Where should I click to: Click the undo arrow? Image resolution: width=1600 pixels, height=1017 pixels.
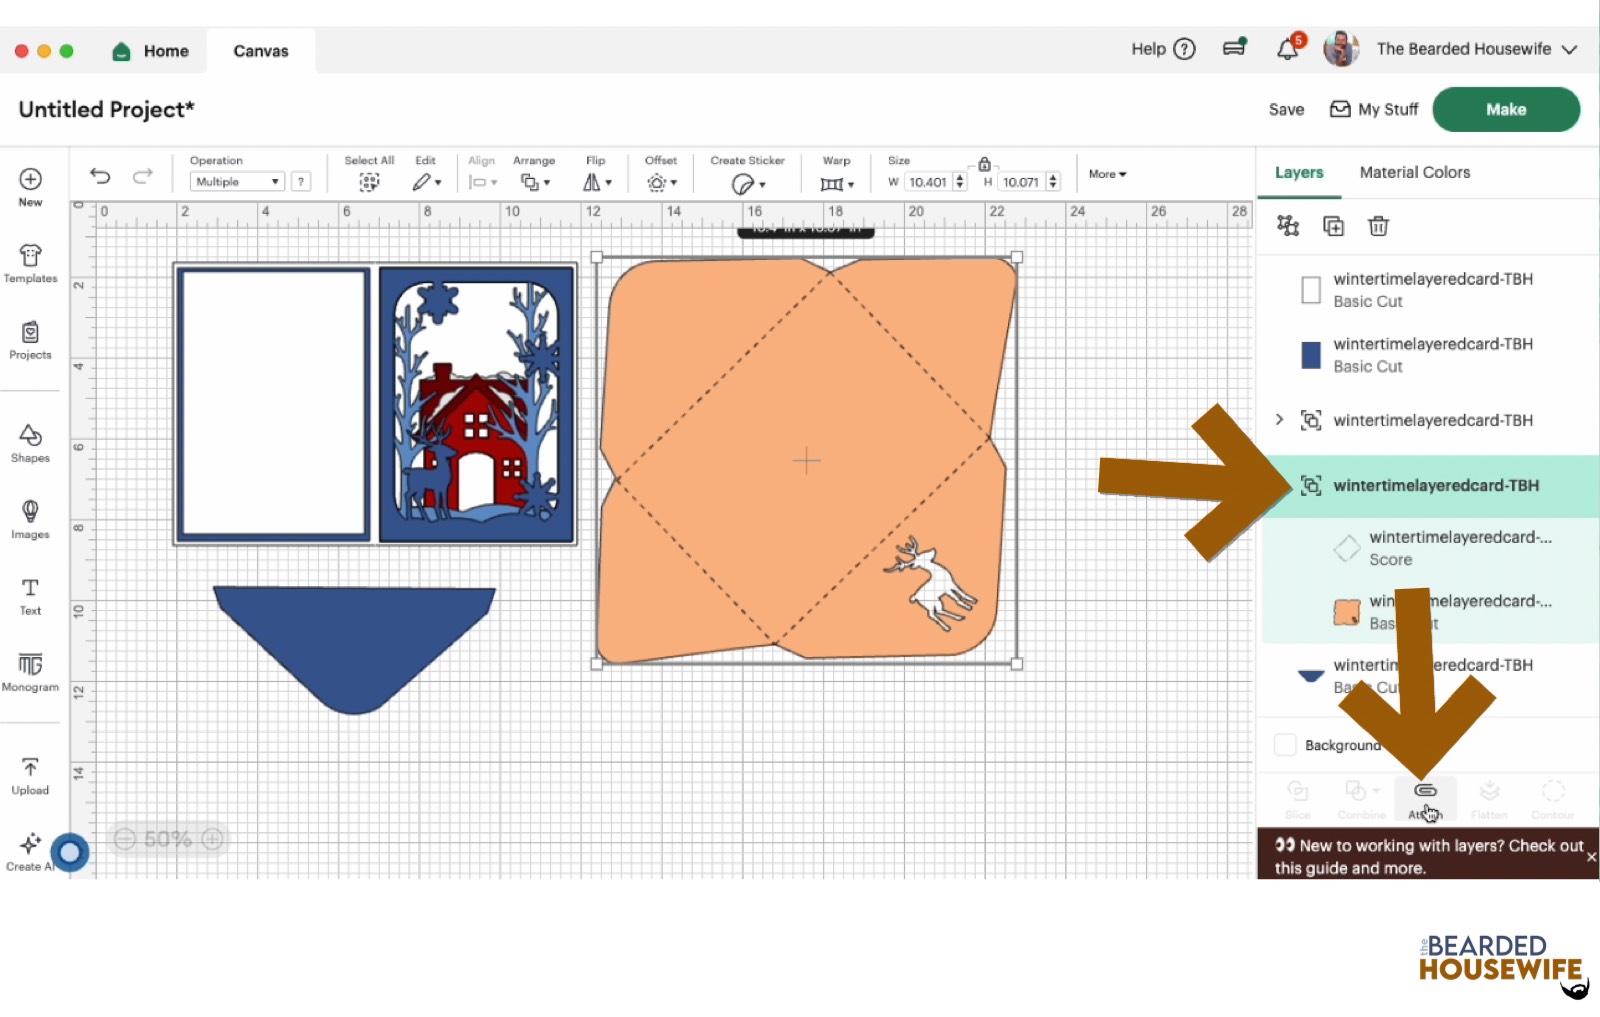(100, 176)
